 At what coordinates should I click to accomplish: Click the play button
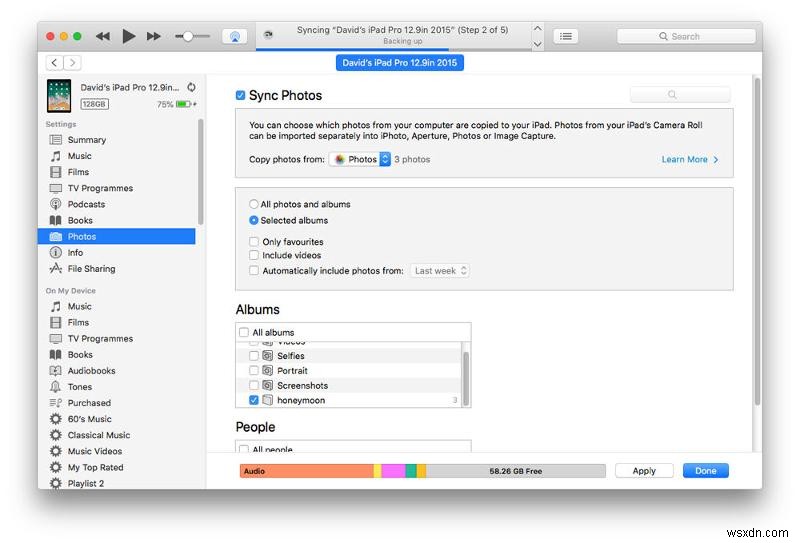tap(129, 36)
